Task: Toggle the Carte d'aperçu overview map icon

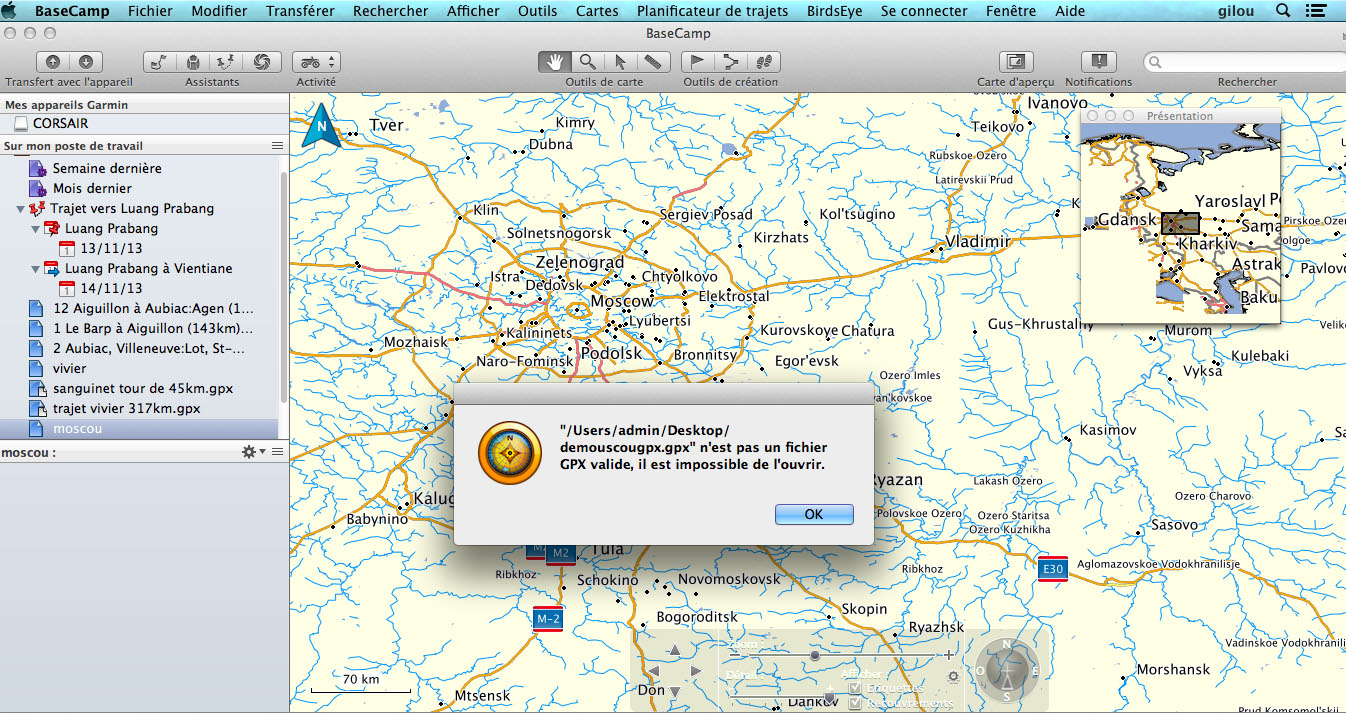Action: [1016, 62]
